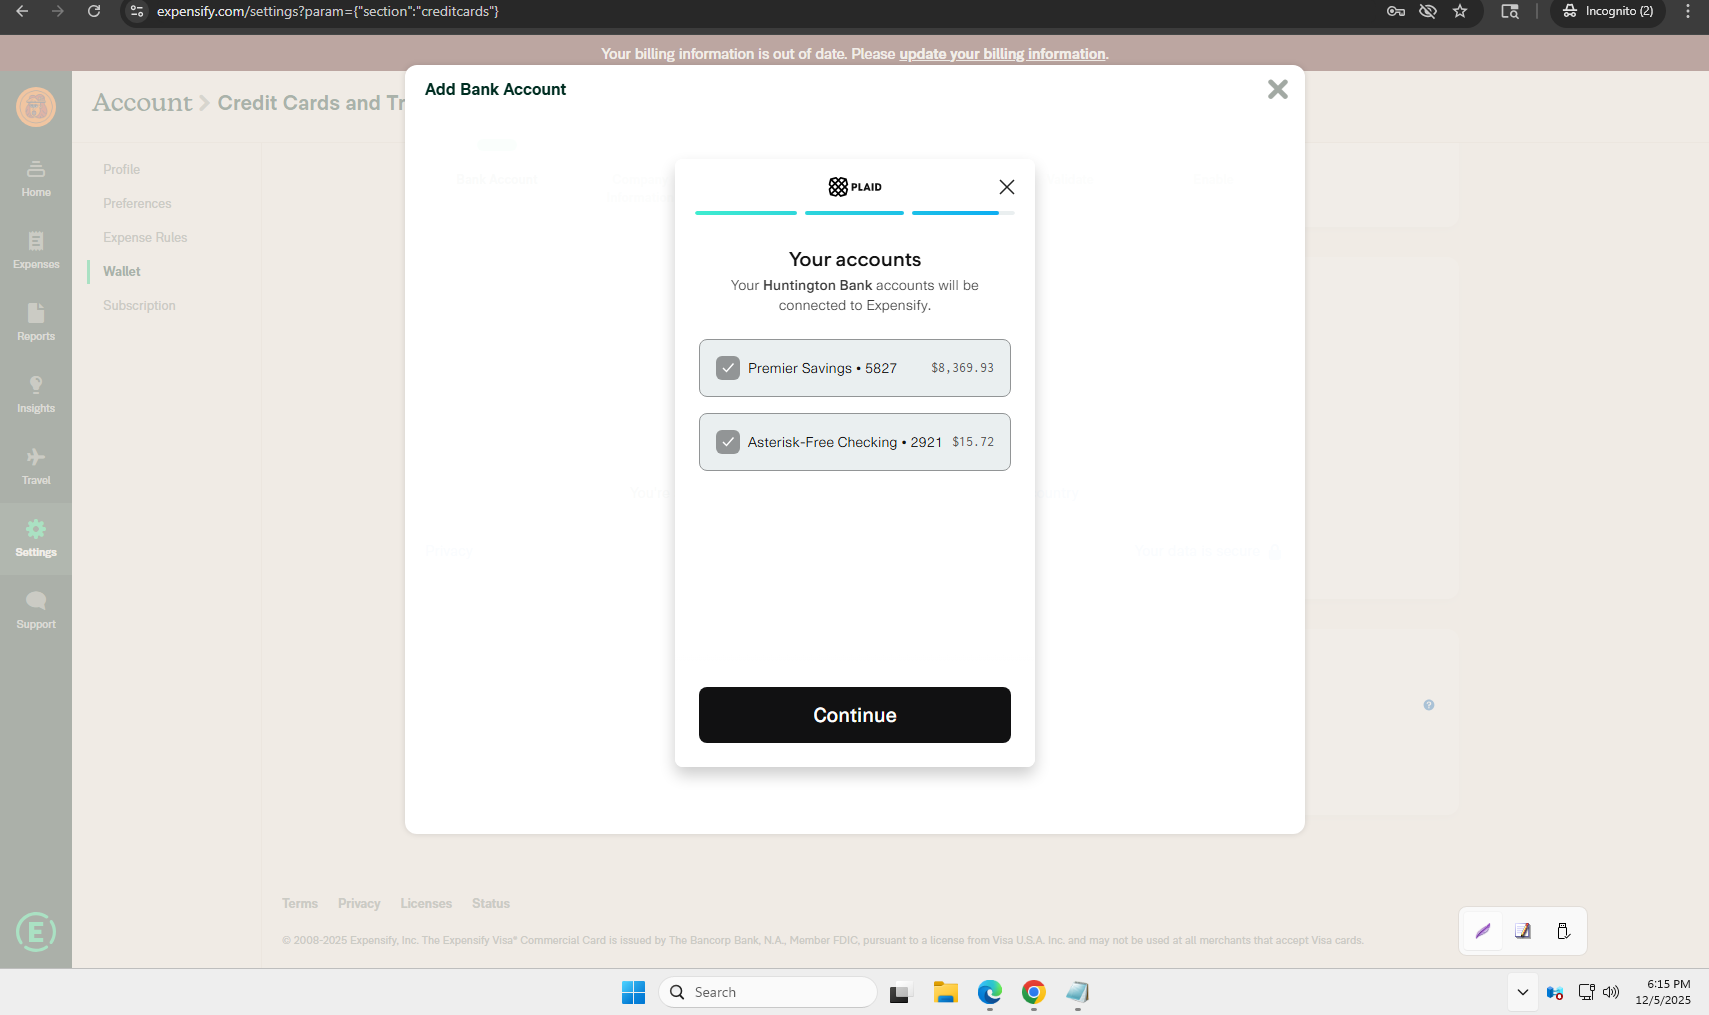
Task: Expand the taskbar hidden icons chevron
Action: coord(1522,991)
